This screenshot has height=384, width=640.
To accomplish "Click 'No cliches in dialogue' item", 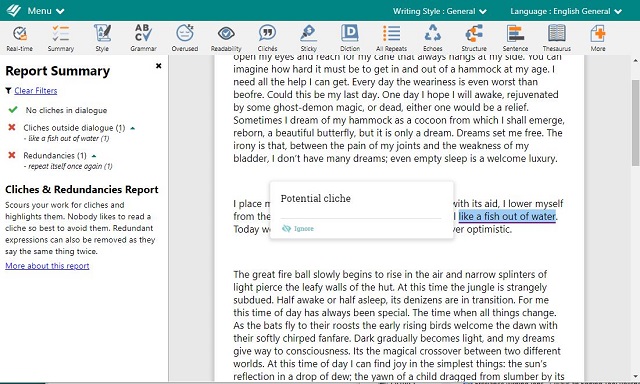I will [x=66, y=110].
